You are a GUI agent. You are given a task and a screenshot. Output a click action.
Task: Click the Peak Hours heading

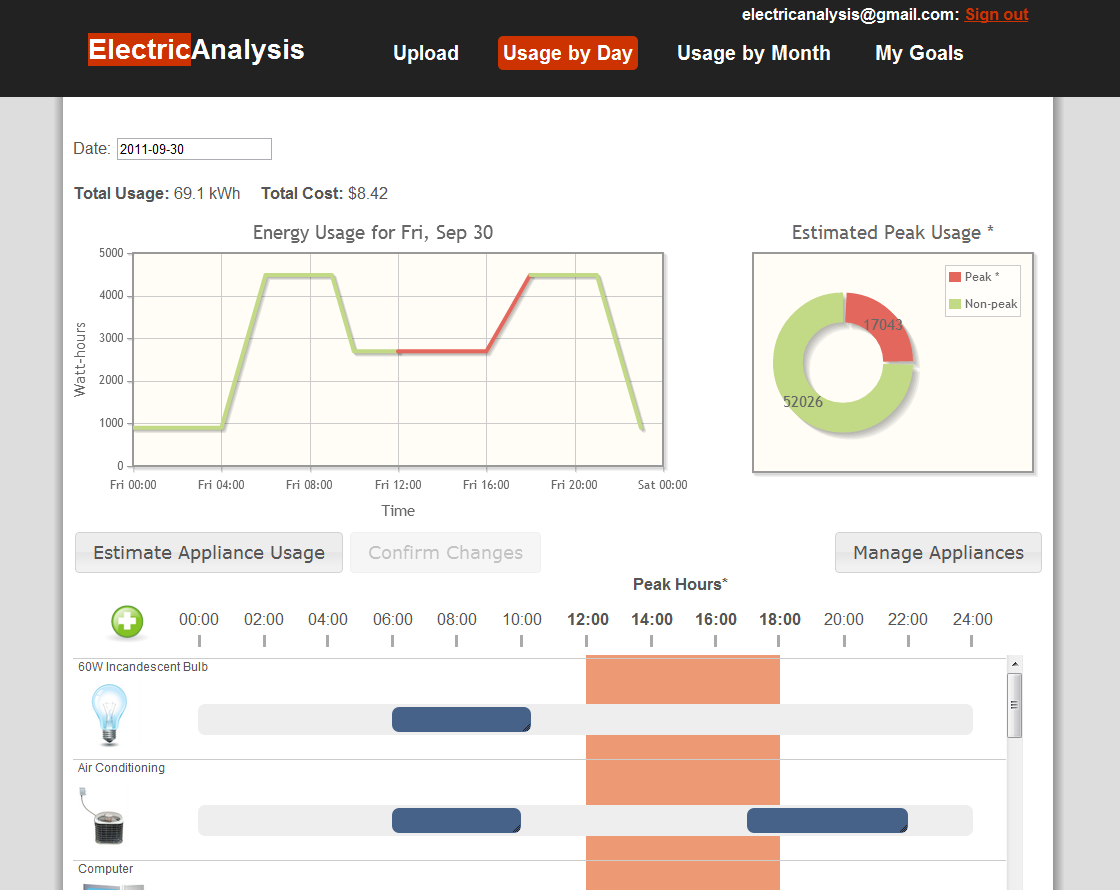(x=680, y=584)
